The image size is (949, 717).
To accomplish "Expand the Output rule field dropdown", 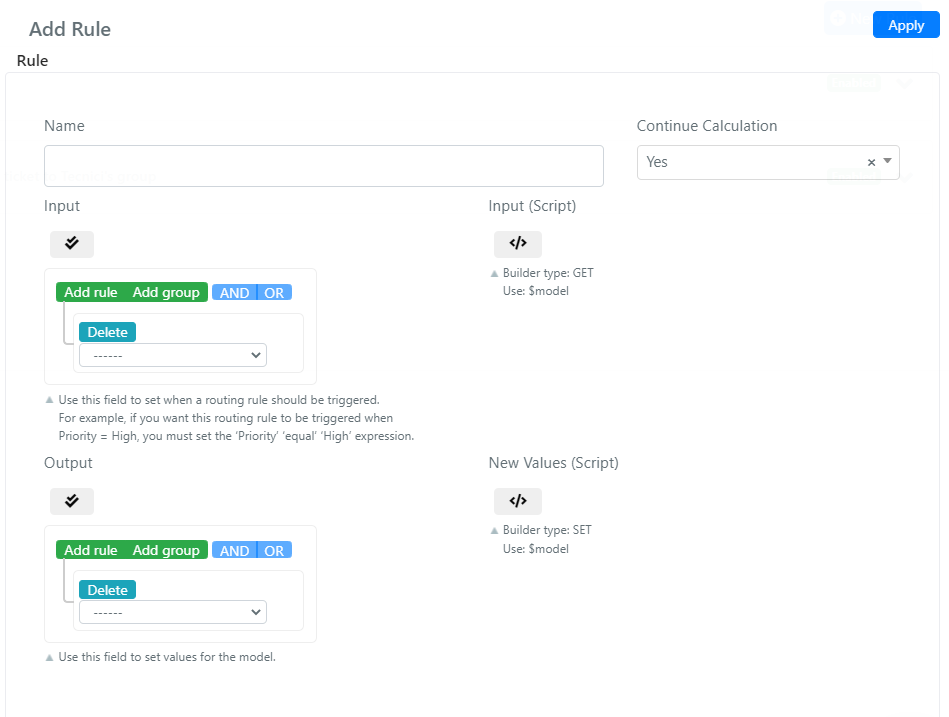I will click(173, 612).
